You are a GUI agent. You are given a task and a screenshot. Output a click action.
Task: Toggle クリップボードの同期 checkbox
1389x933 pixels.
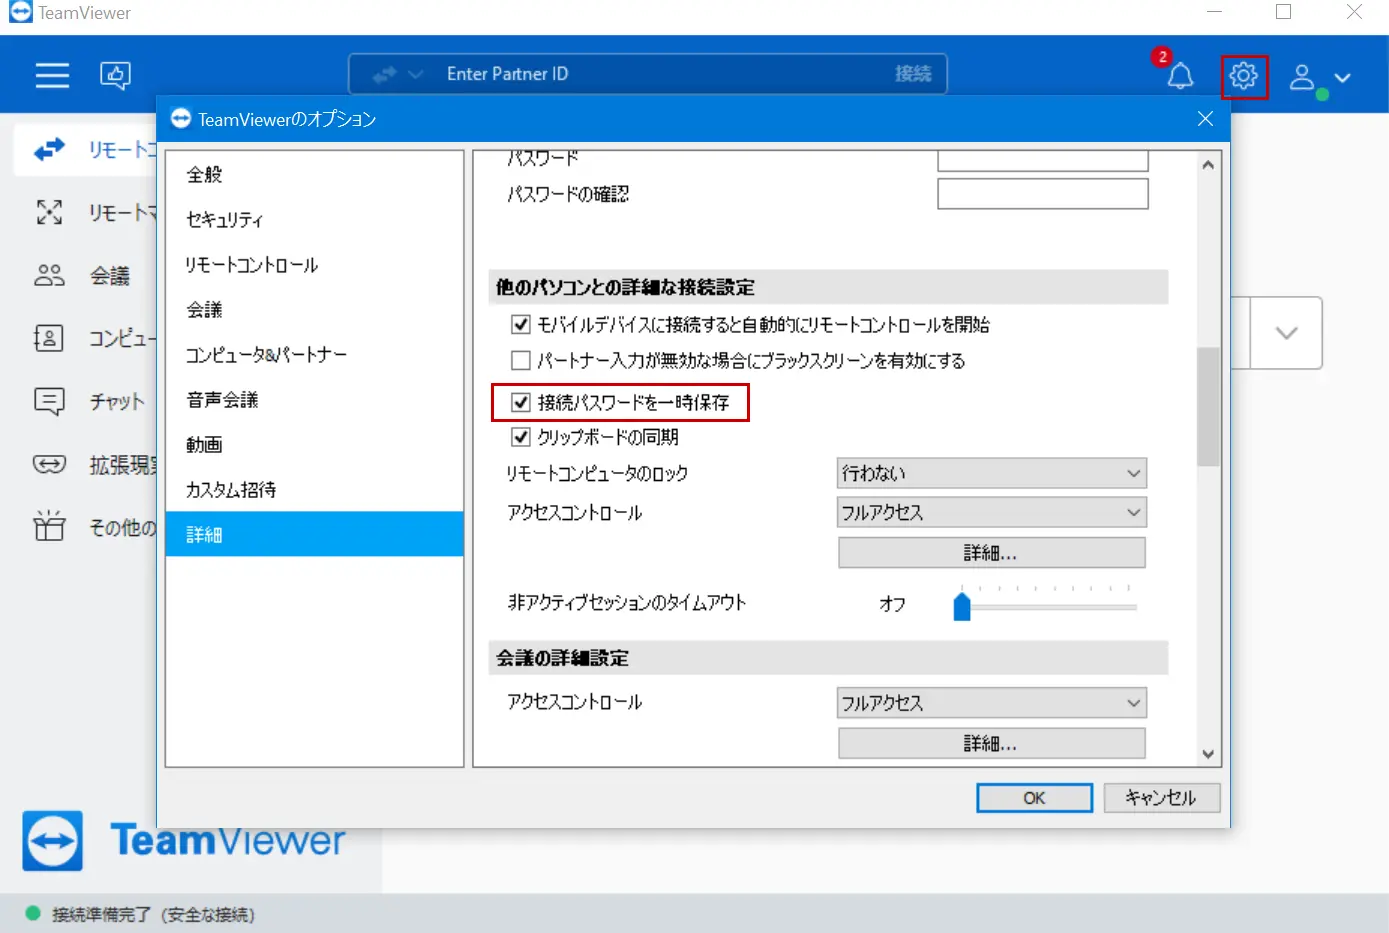tap(521, 437)
